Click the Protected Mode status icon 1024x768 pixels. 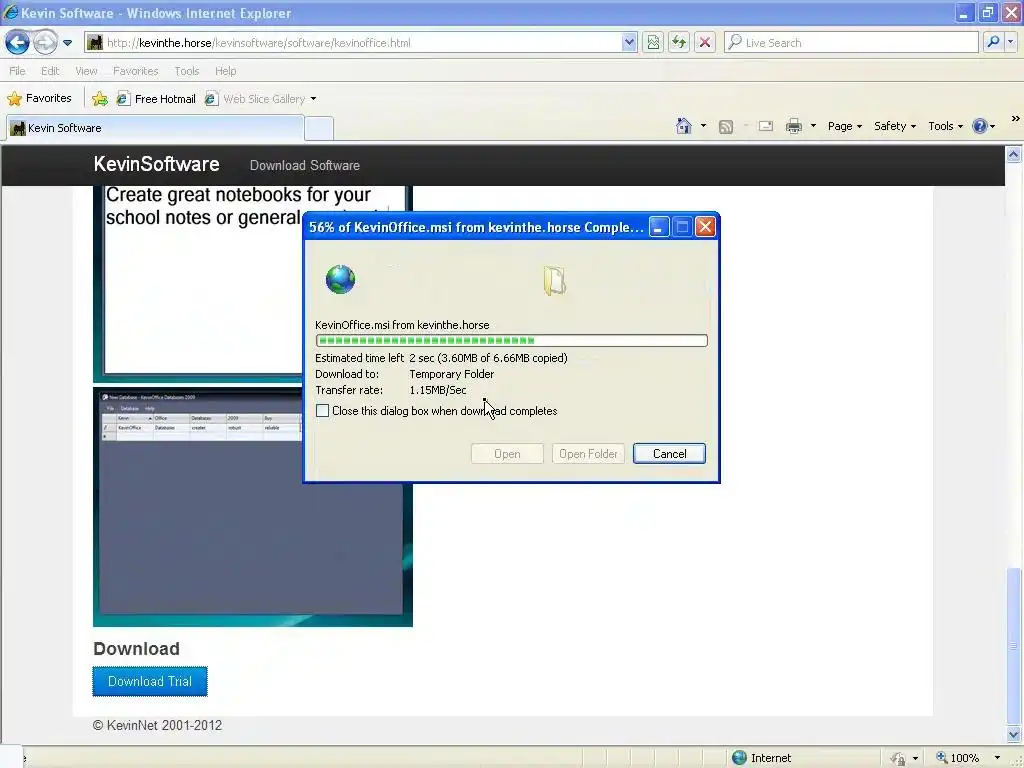click(x=899, y=758)
